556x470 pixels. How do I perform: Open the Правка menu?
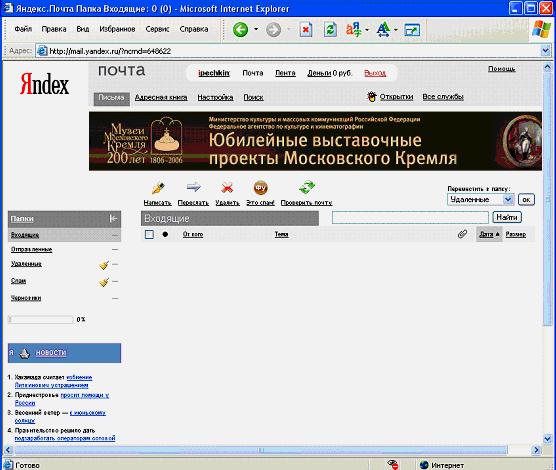point(54,29)
